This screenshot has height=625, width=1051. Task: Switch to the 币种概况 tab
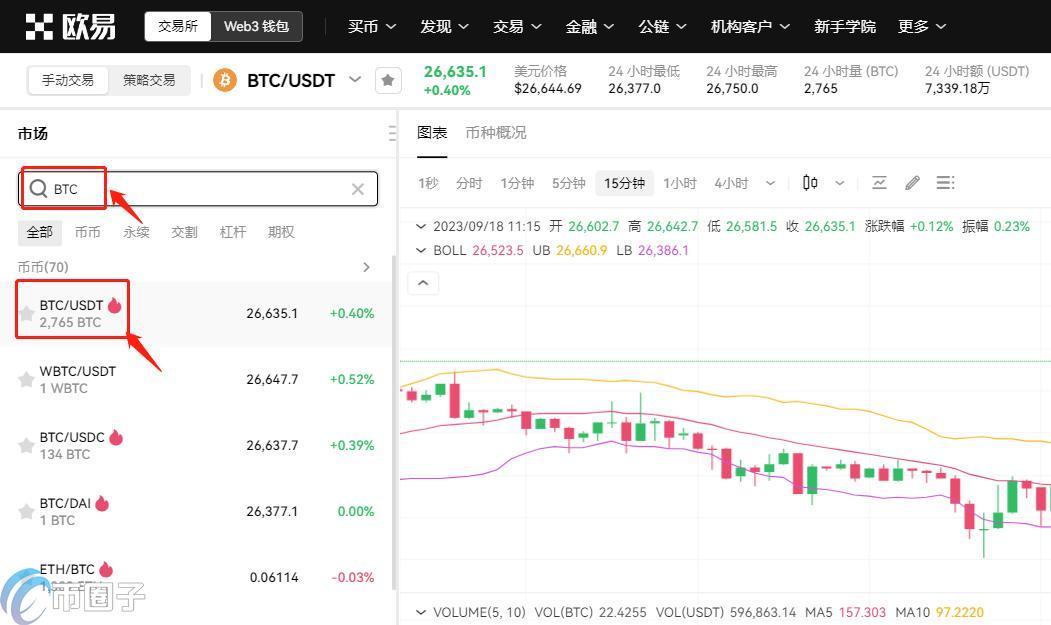point(496,133)
